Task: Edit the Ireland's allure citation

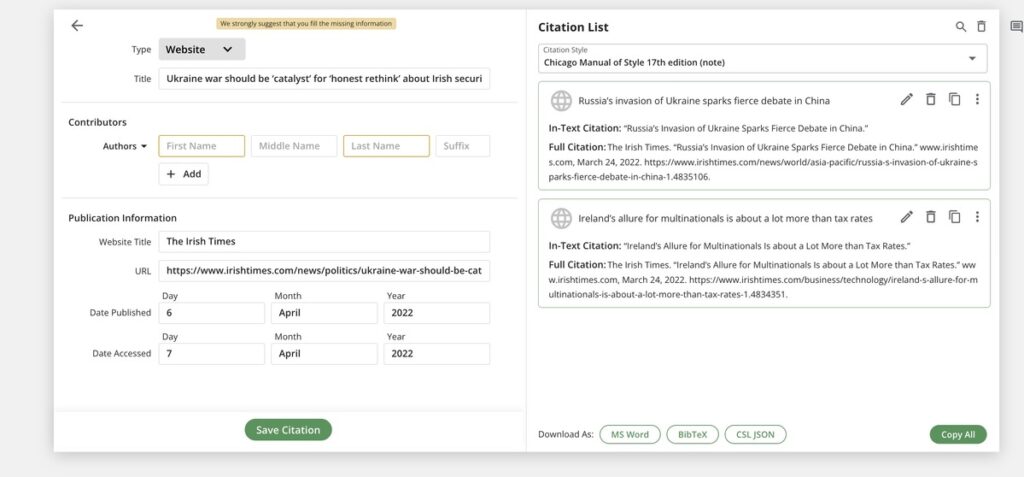Action: pyautogui.click(x=907, y=217)
